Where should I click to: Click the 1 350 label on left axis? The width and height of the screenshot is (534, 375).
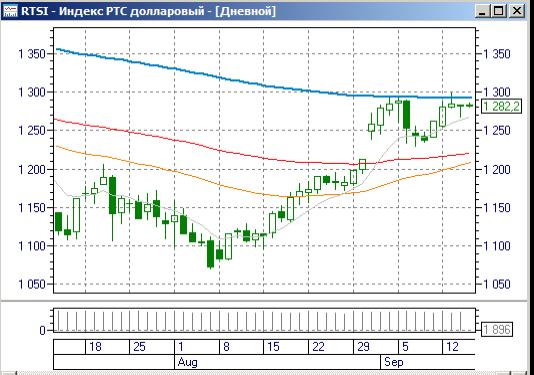point(32,54)
